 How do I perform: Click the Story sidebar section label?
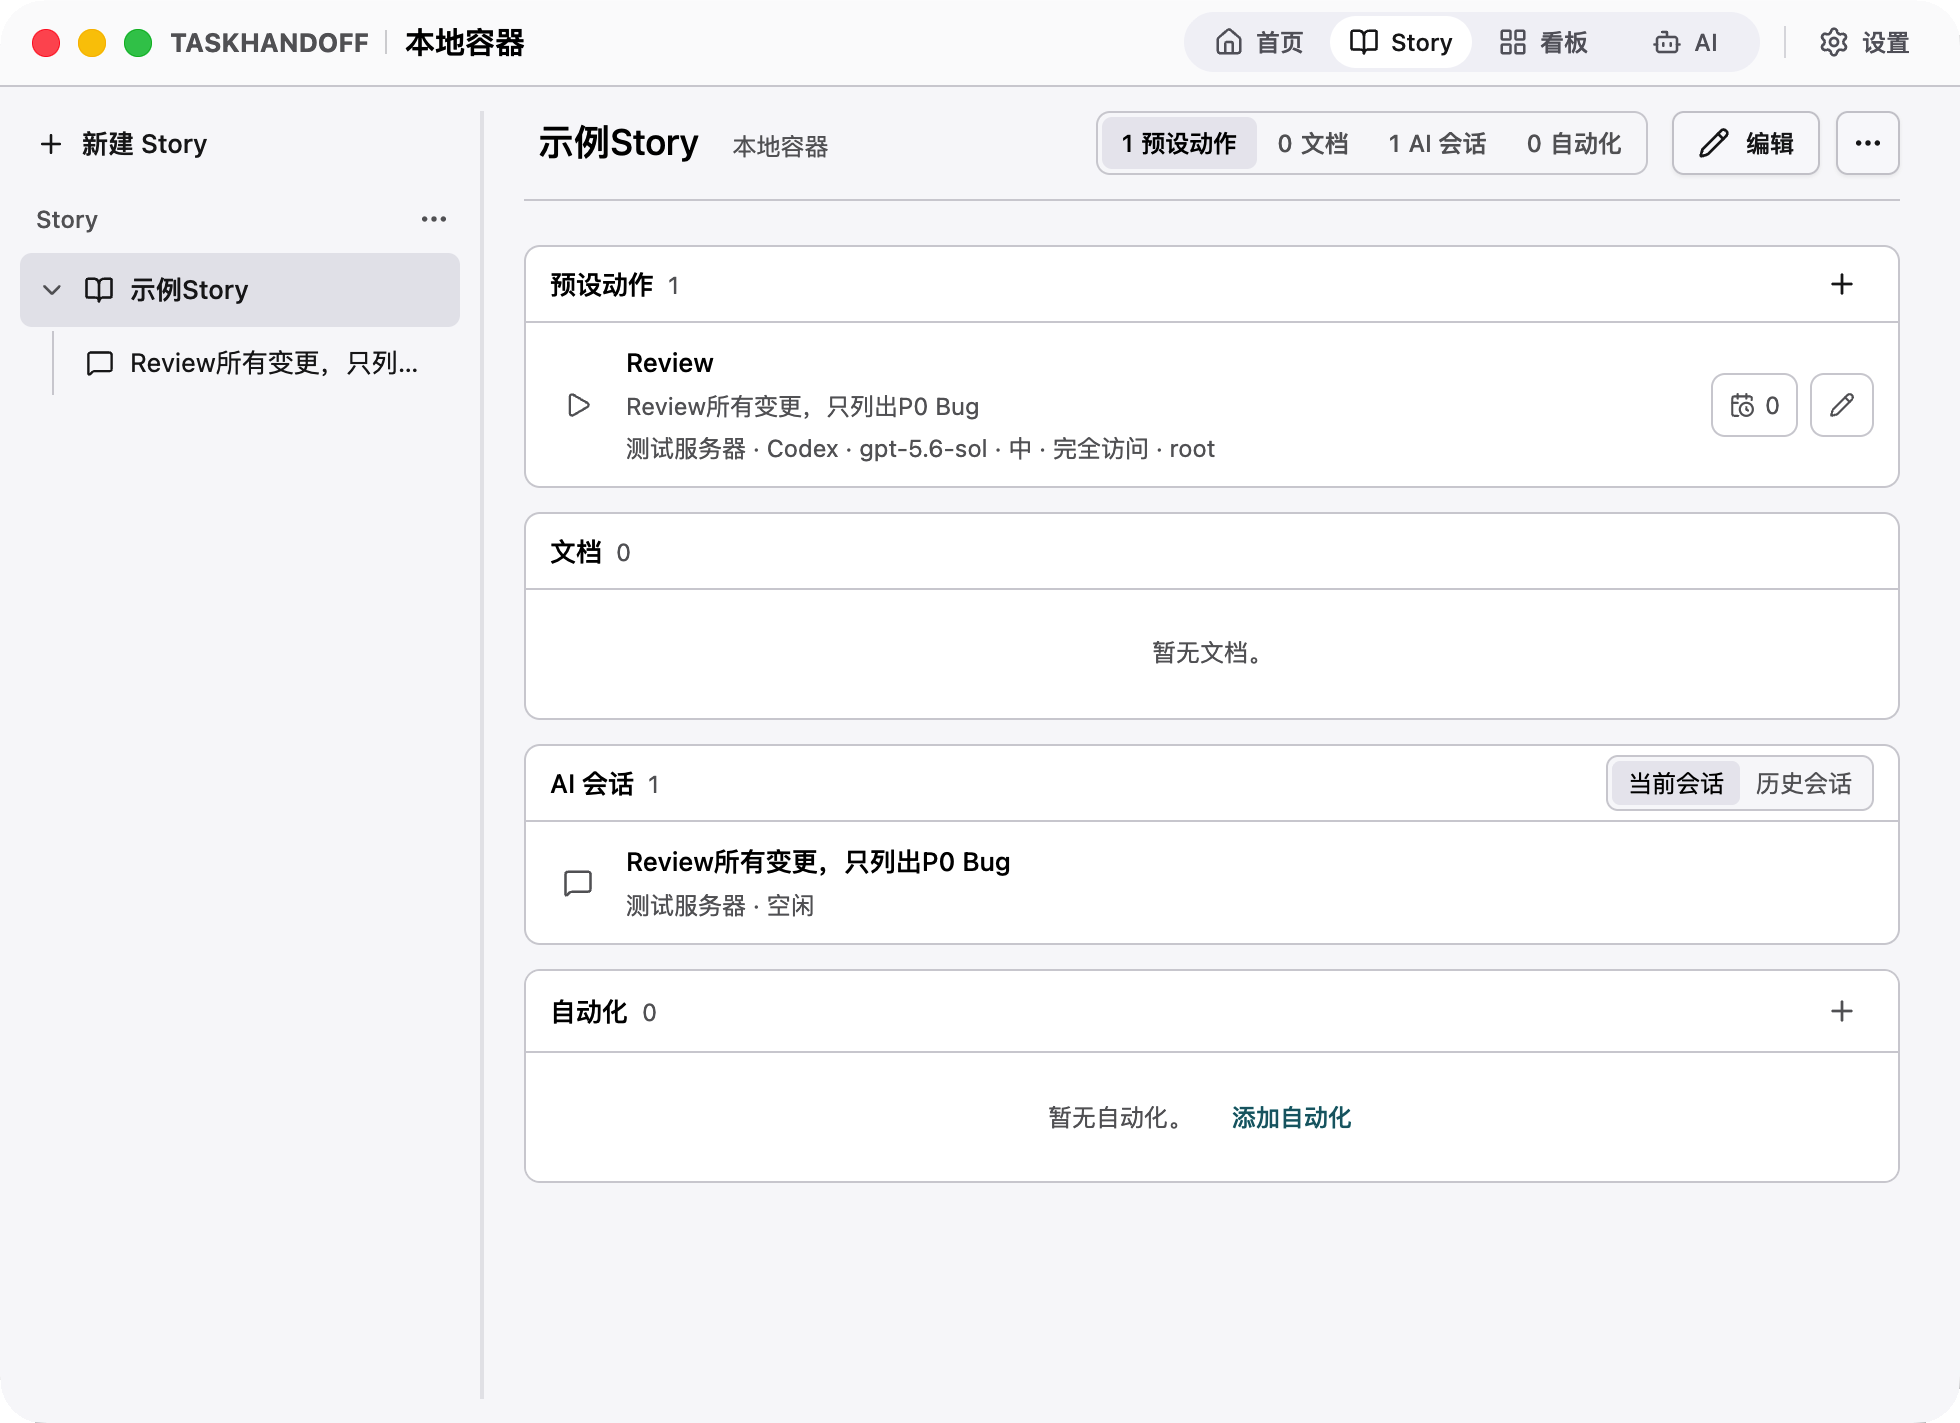point(67,220)
